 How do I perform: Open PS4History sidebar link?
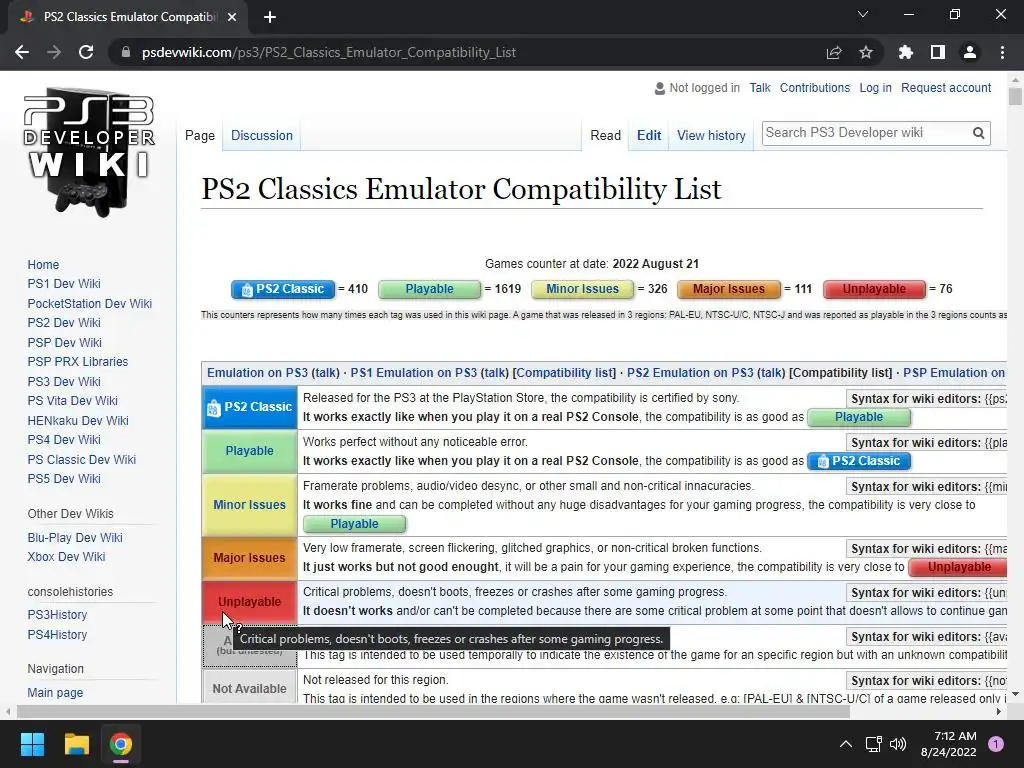pyautogui.click(x=57, y=634)
